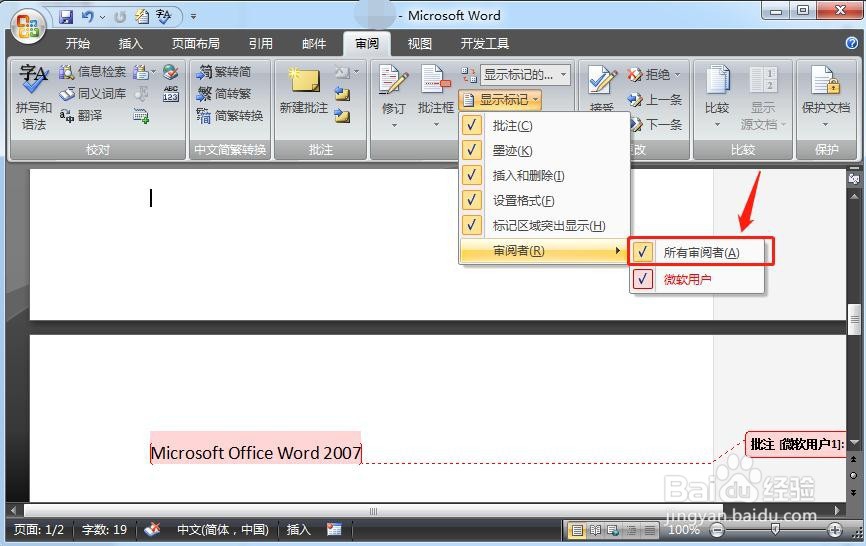Save document via quick access toolbar

pos(66,17)
